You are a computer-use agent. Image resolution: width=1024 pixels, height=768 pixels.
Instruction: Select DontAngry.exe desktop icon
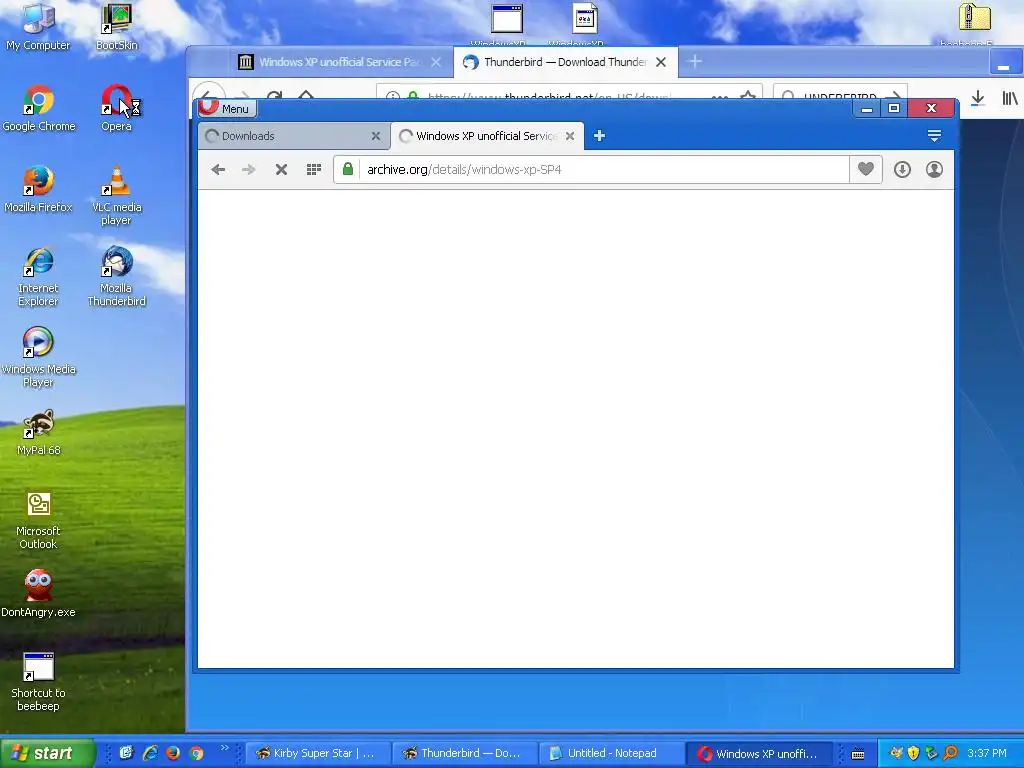39,593
